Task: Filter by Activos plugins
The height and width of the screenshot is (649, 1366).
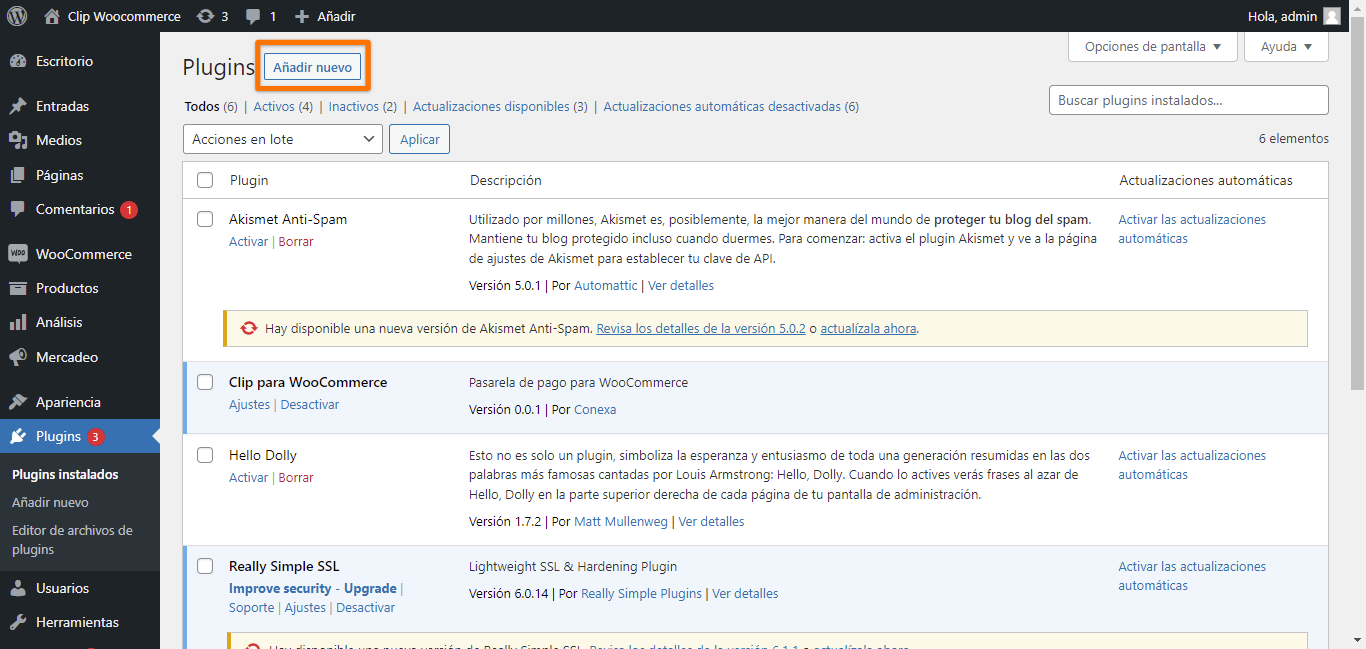Action: click(273, 106)
